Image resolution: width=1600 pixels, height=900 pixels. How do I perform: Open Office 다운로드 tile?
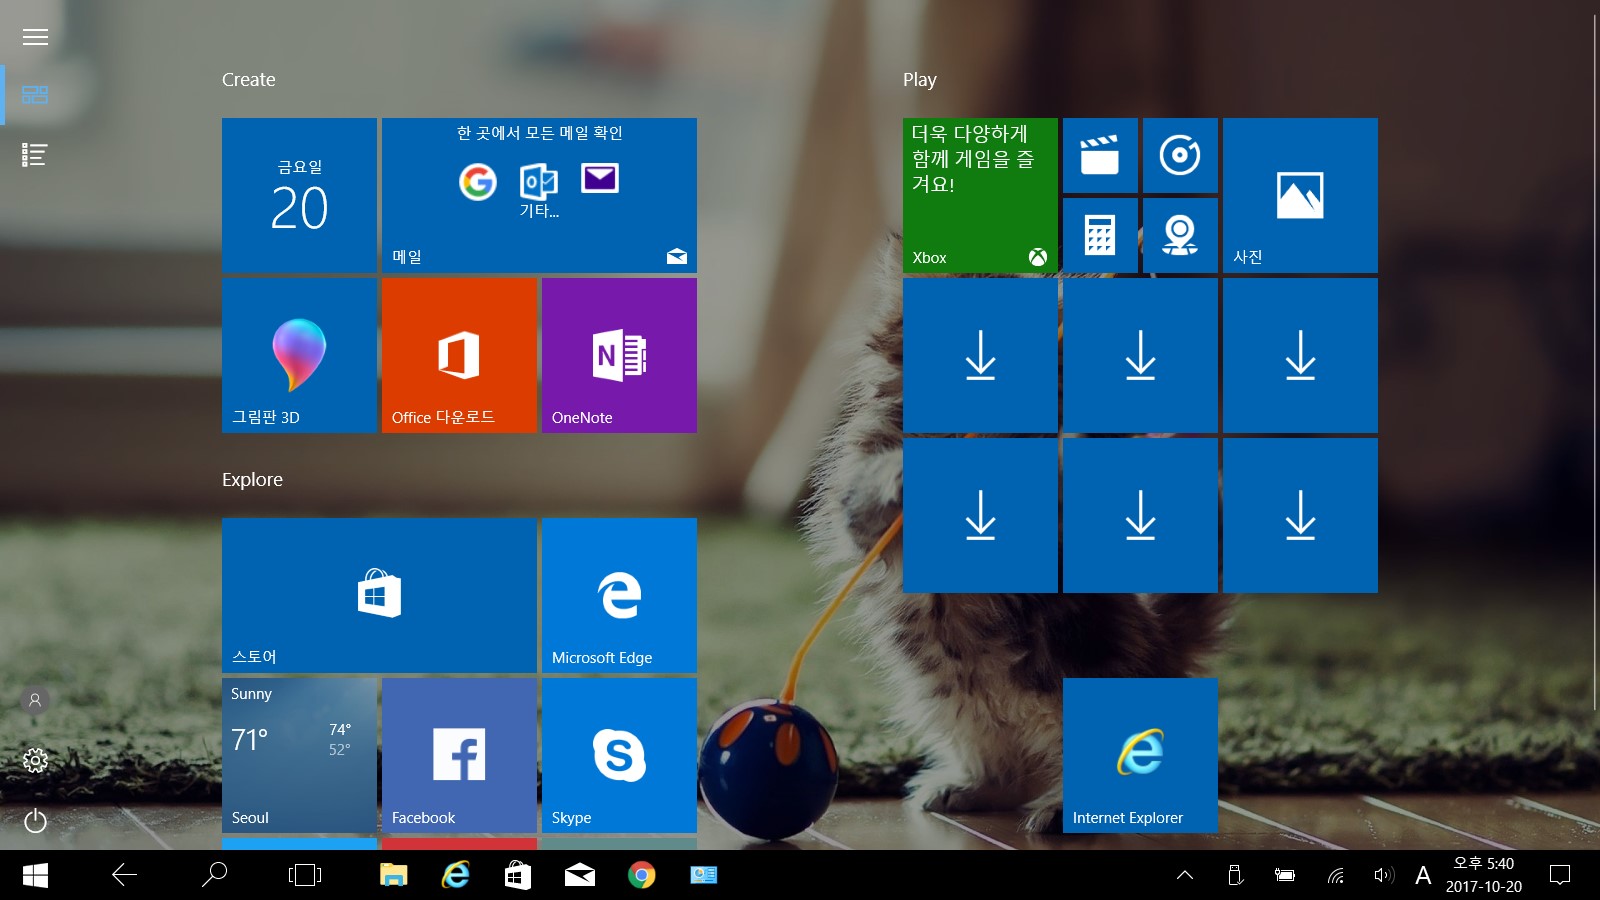(459, 355)
